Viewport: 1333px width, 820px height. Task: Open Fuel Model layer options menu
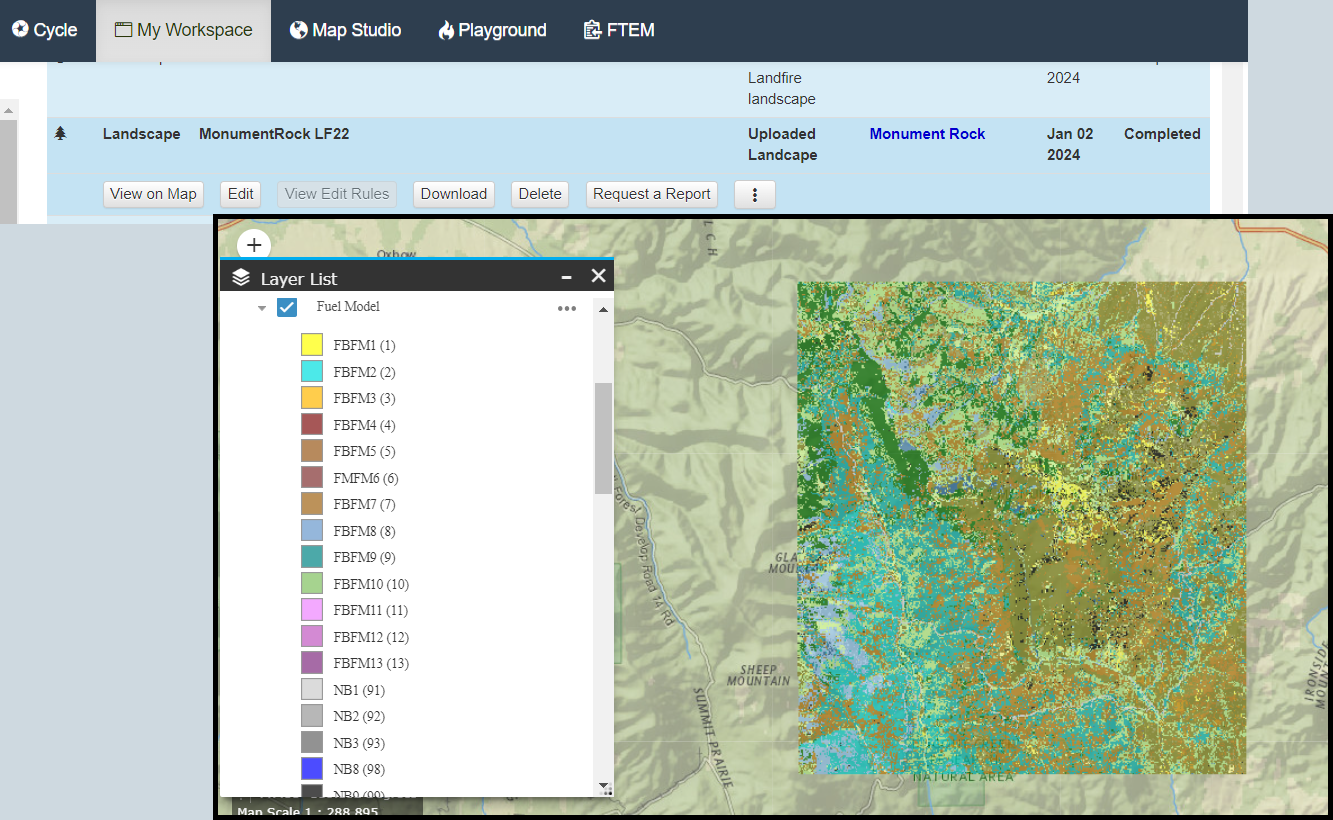tap(567, 308)
